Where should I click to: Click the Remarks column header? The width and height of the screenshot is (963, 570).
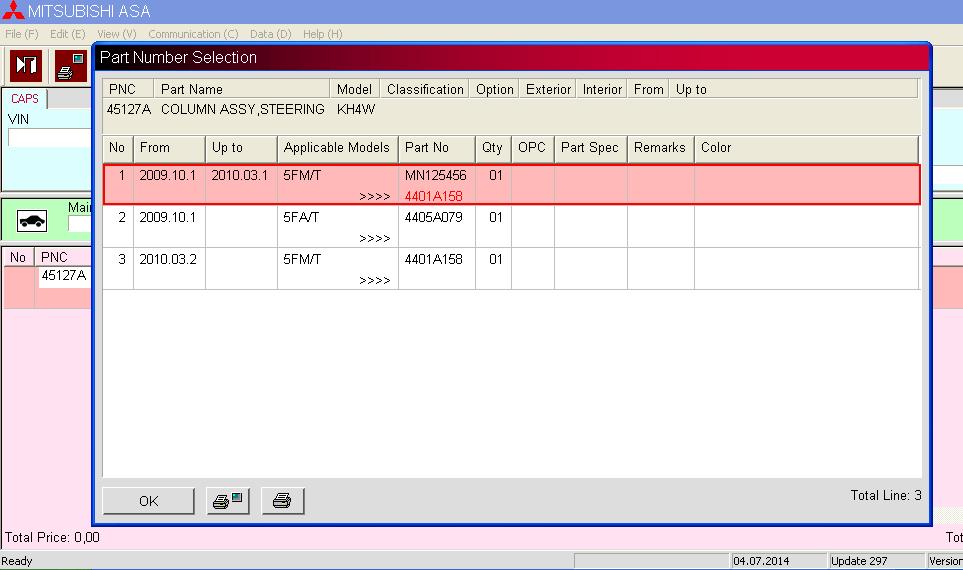point(659,148)
